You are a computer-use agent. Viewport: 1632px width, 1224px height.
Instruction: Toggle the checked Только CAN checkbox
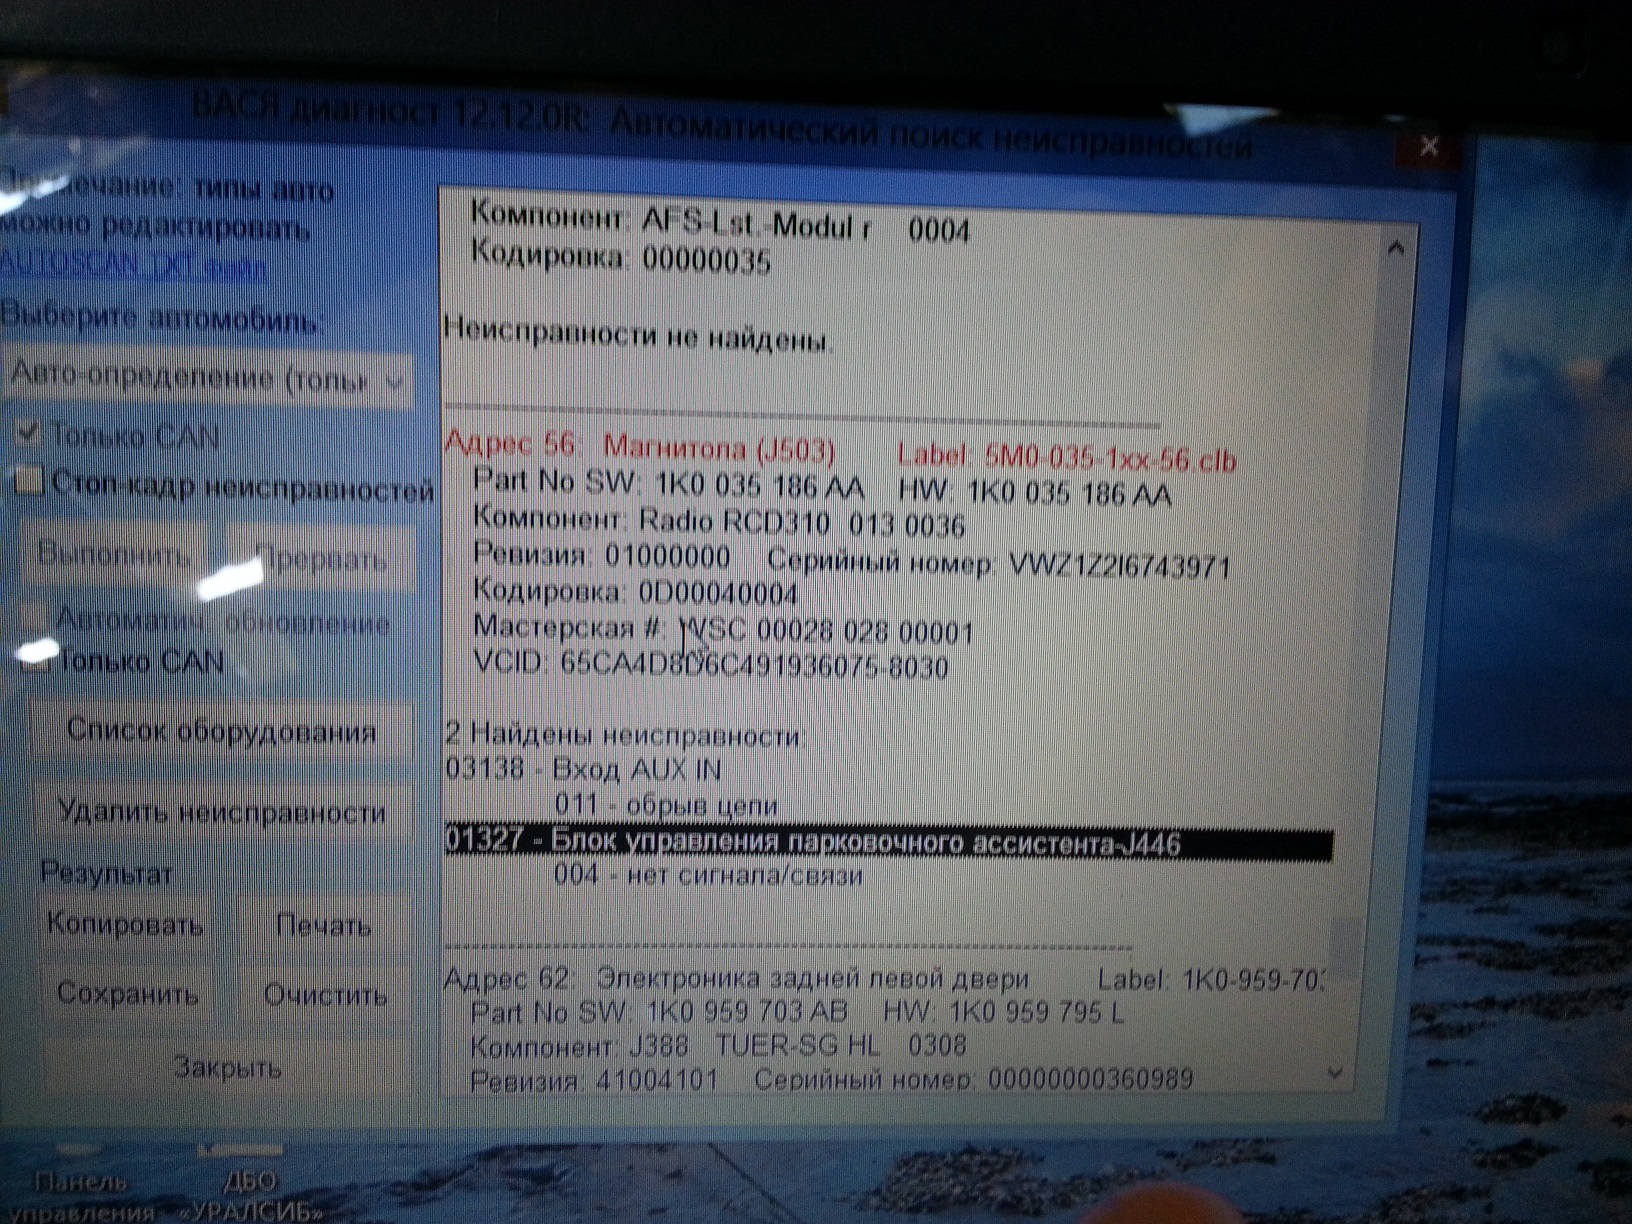pyautogui.click(x=28, y=433)
